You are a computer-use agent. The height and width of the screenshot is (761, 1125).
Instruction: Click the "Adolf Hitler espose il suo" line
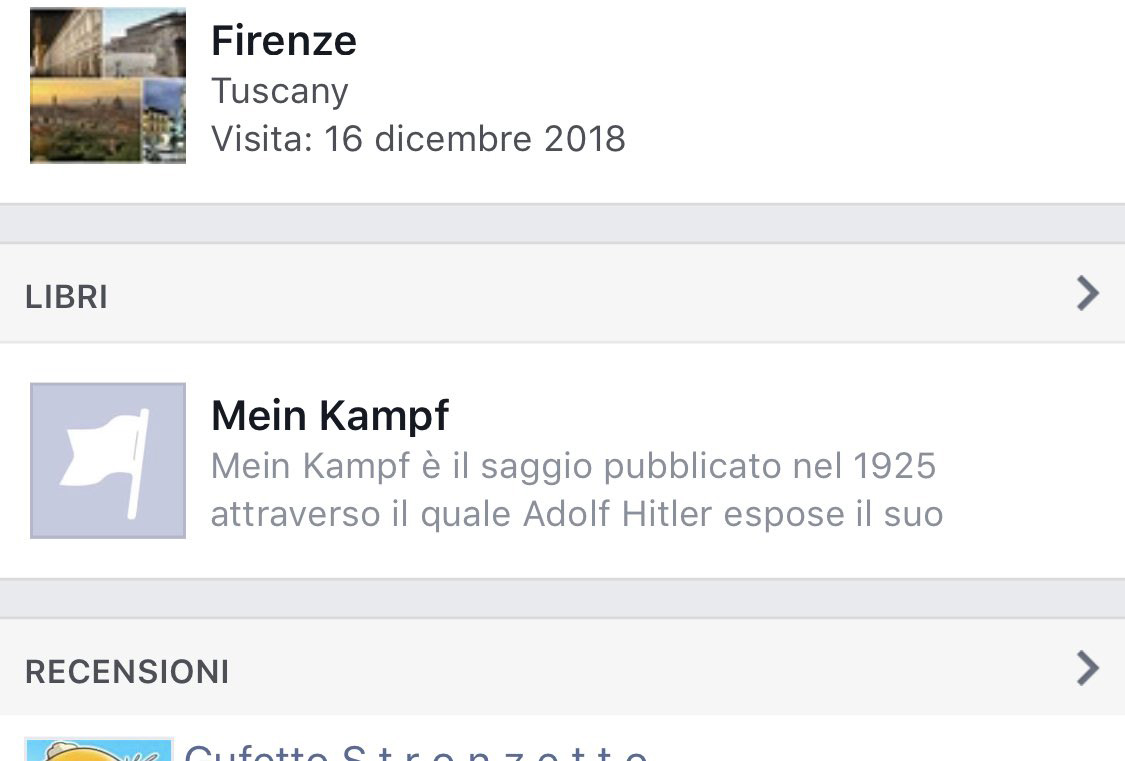point(733,514)
